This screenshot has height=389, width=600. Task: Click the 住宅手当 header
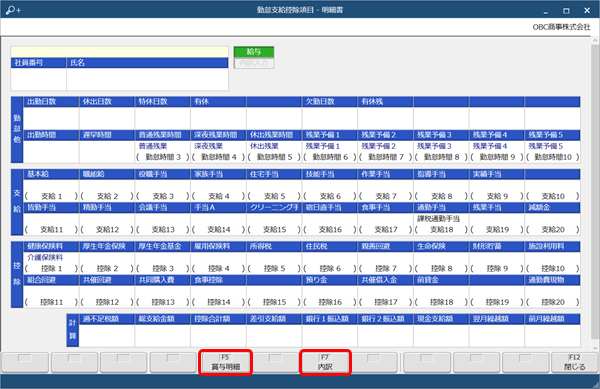274,174
